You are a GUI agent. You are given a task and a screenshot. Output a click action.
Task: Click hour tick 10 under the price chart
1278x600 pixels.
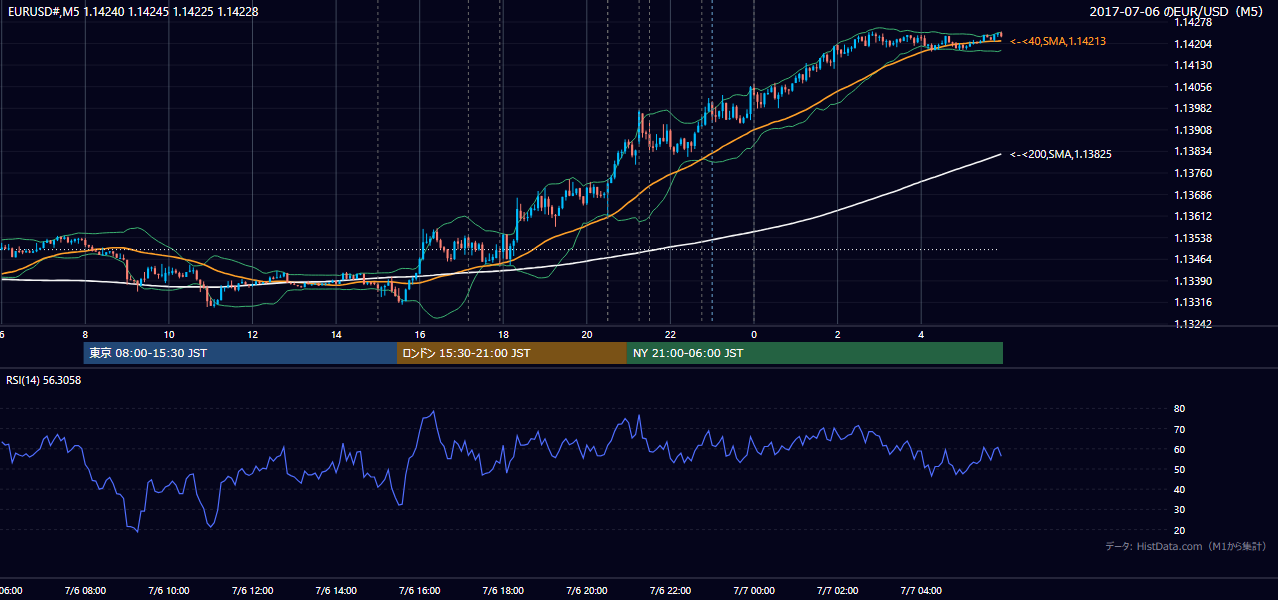coord(169,334)
